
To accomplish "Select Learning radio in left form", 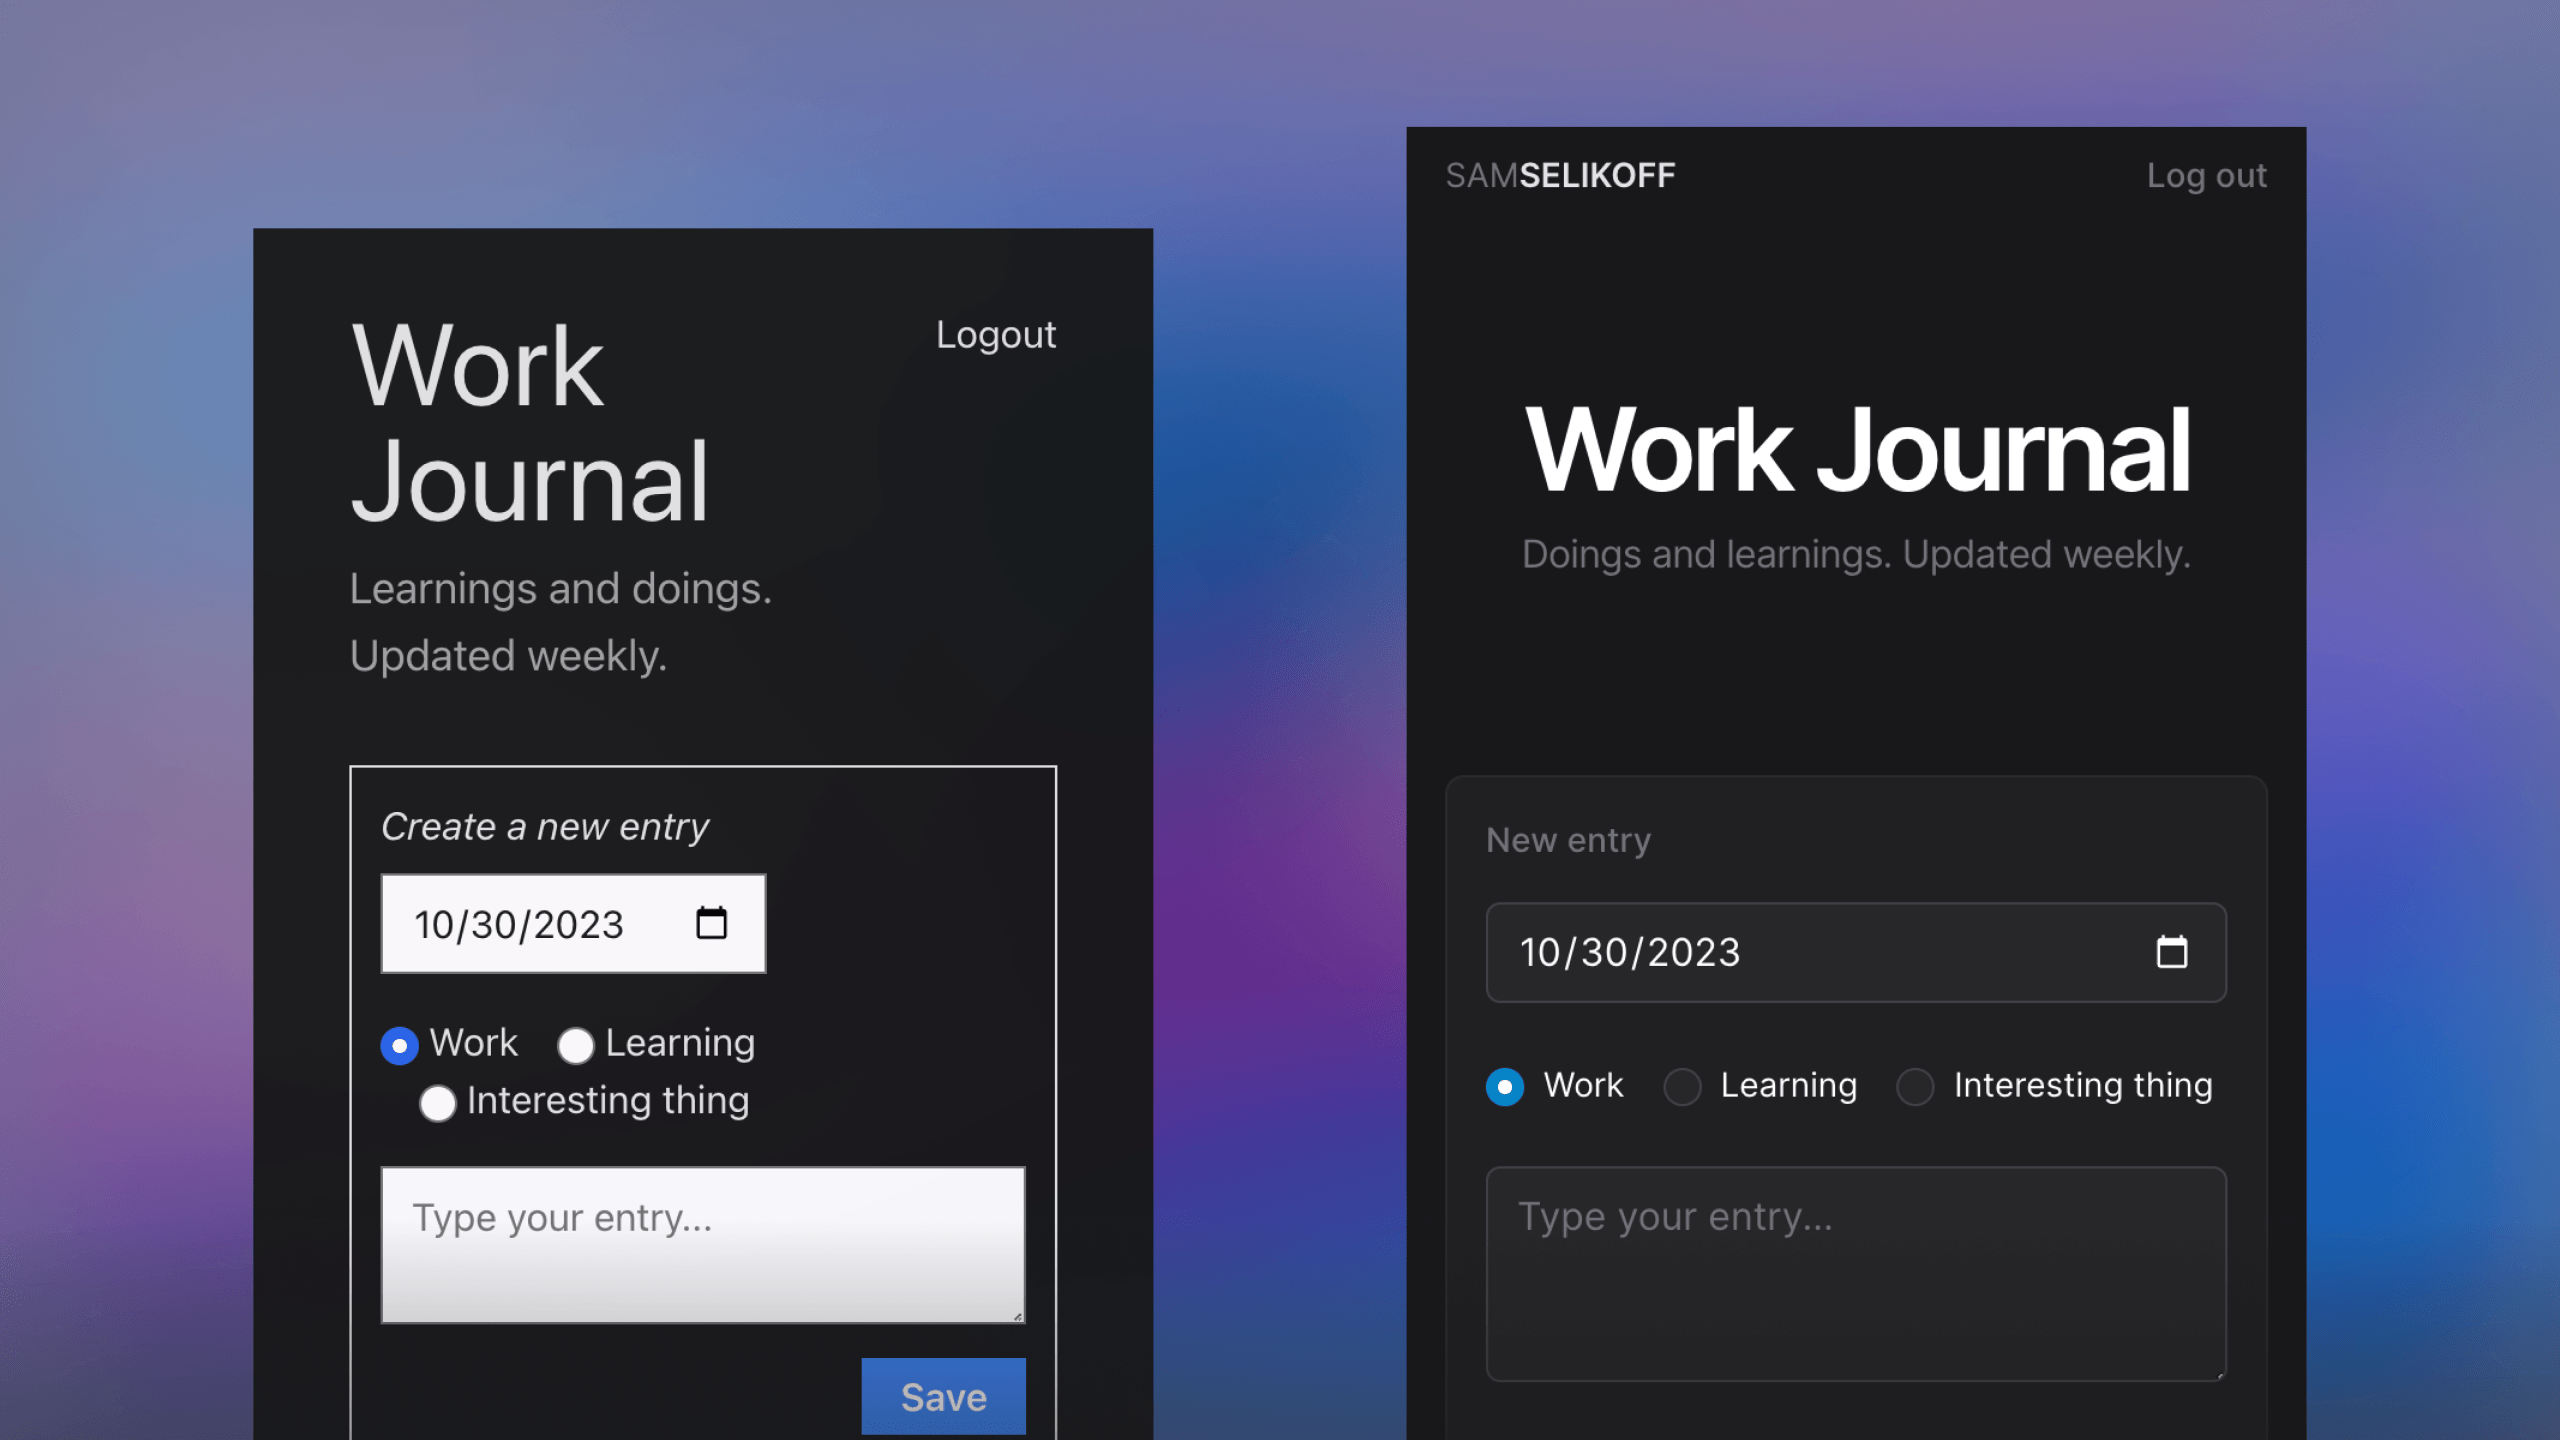I will click(x=575, y=1046).
